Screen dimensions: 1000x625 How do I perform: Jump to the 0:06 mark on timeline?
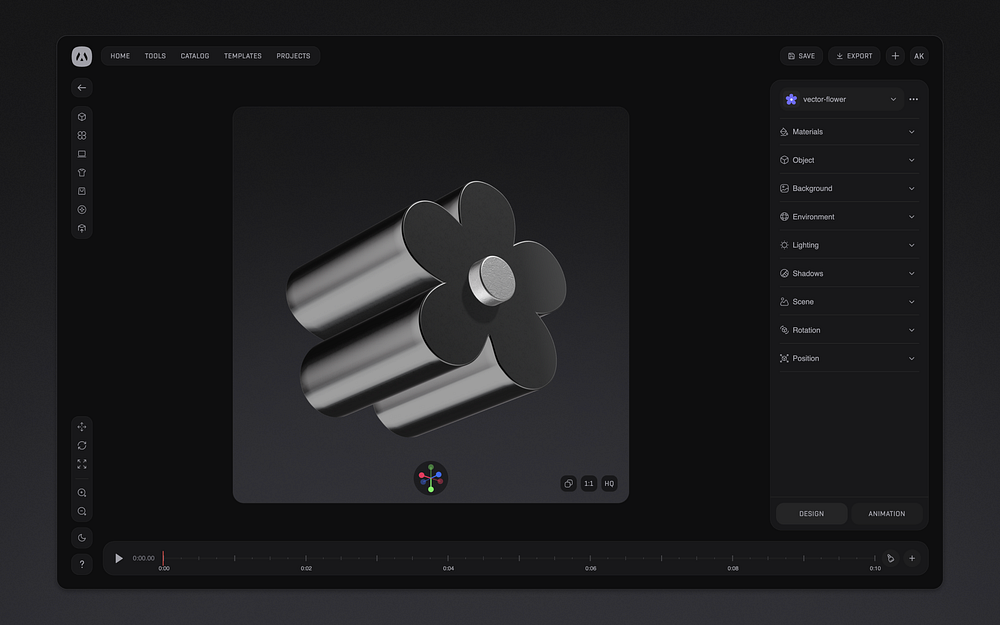[591, 568]
